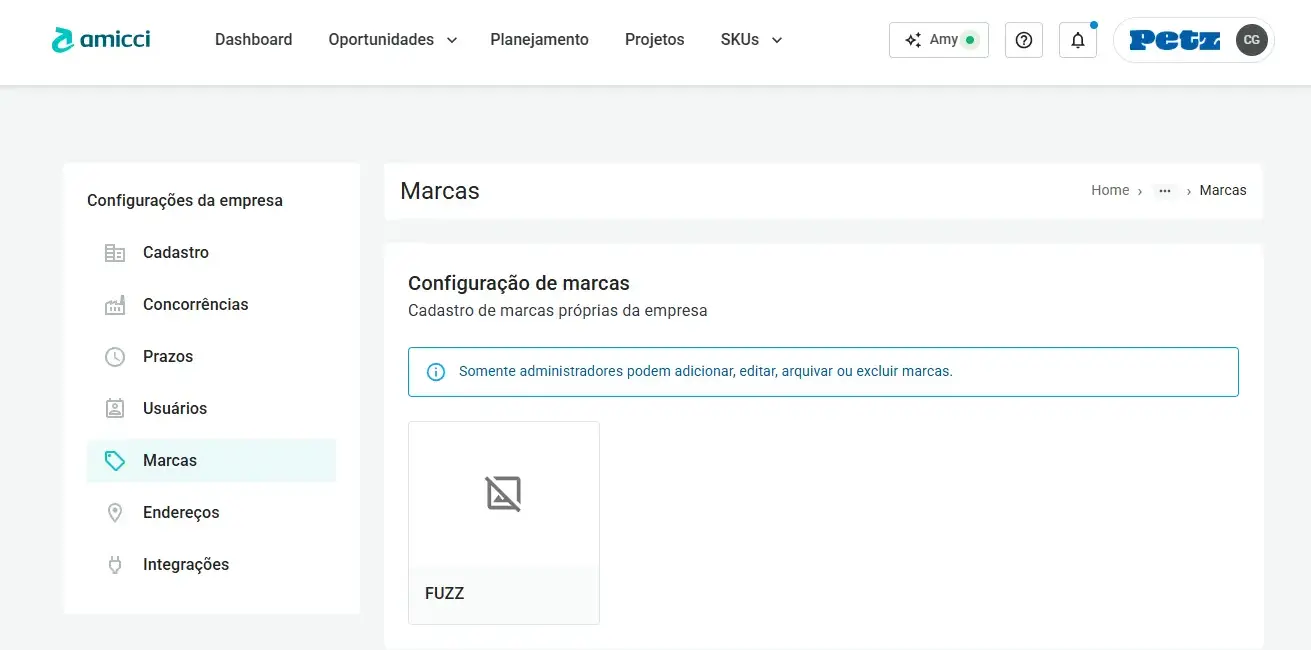Click the Usuários badge icon
1311x650 pixels.
coord(115,409)
